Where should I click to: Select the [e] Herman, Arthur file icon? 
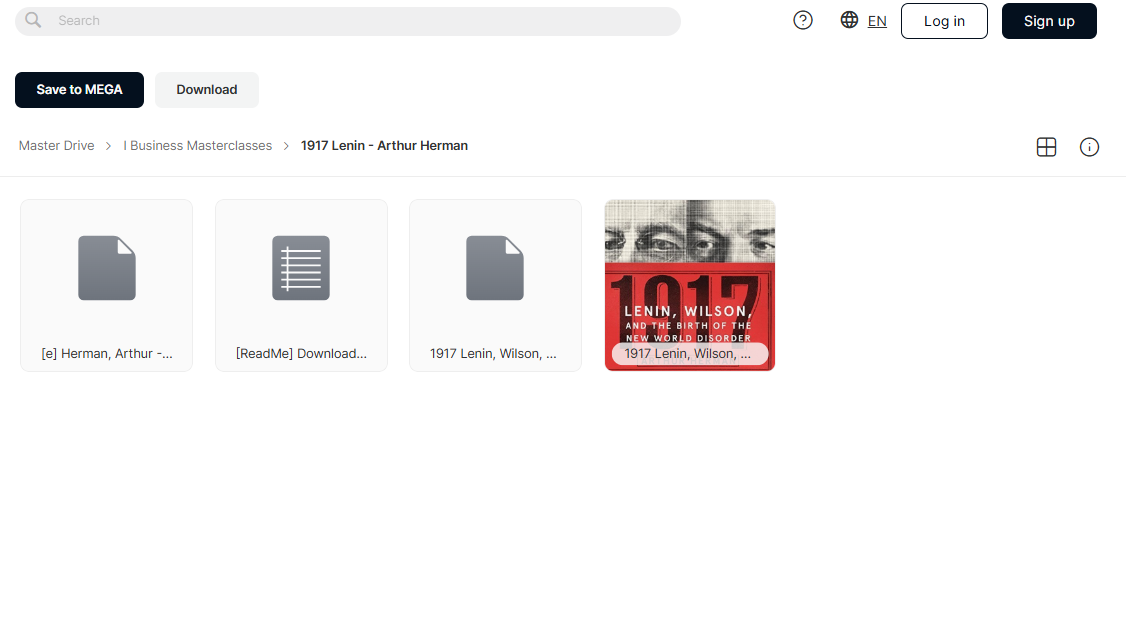pyautogui.click(x=107, y=268)
